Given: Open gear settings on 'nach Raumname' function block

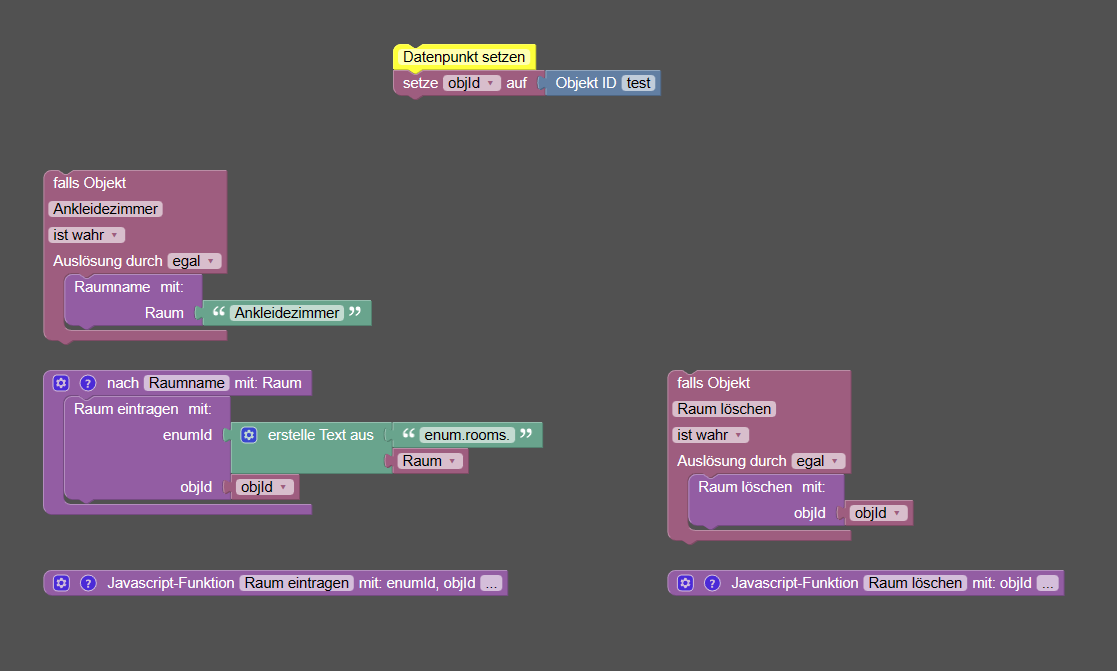Looking at the screenshot, I should coord(61,383).
